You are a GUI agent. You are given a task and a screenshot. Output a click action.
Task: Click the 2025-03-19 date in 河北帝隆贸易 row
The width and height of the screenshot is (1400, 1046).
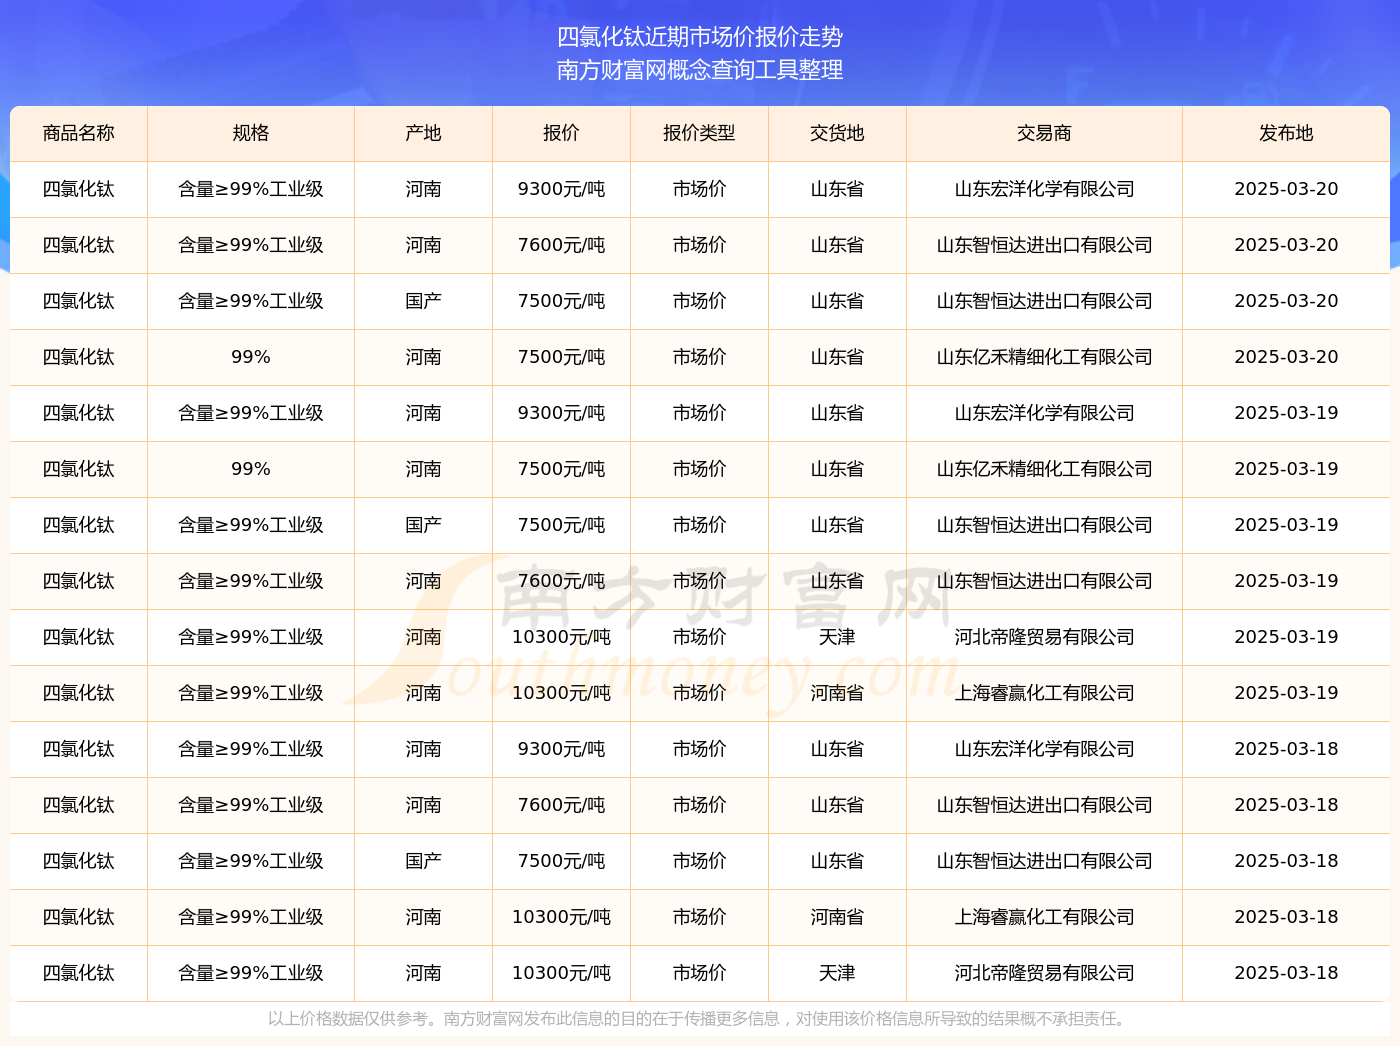point(1286,637)
